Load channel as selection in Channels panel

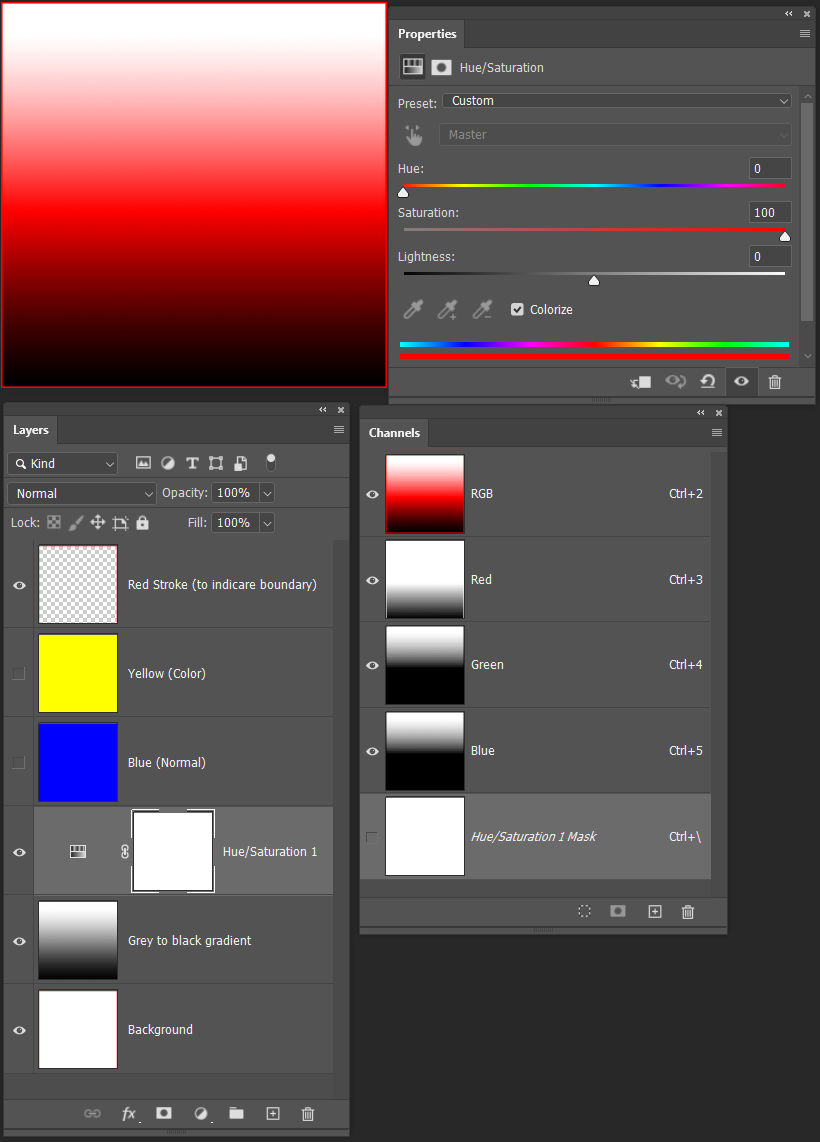click(585, 911)
